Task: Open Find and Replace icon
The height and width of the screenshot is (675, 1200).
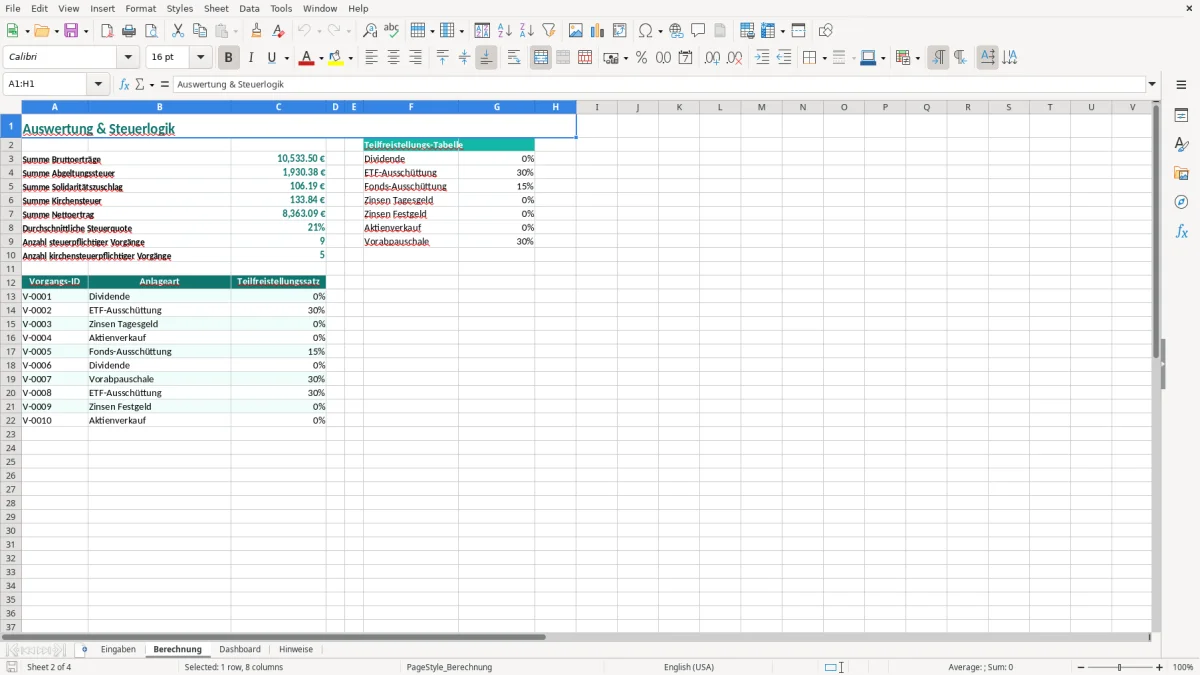Action: point(370,31)
